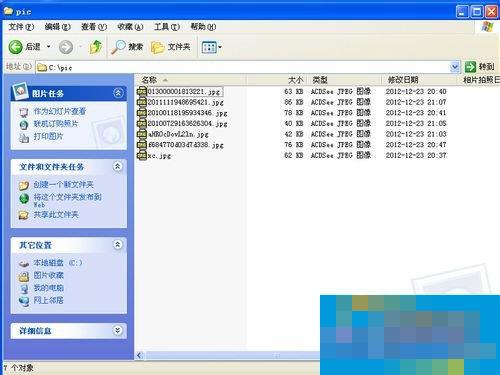500x375 pixels.
Task: Open the View (查看) menu
Action: point(94,27)
